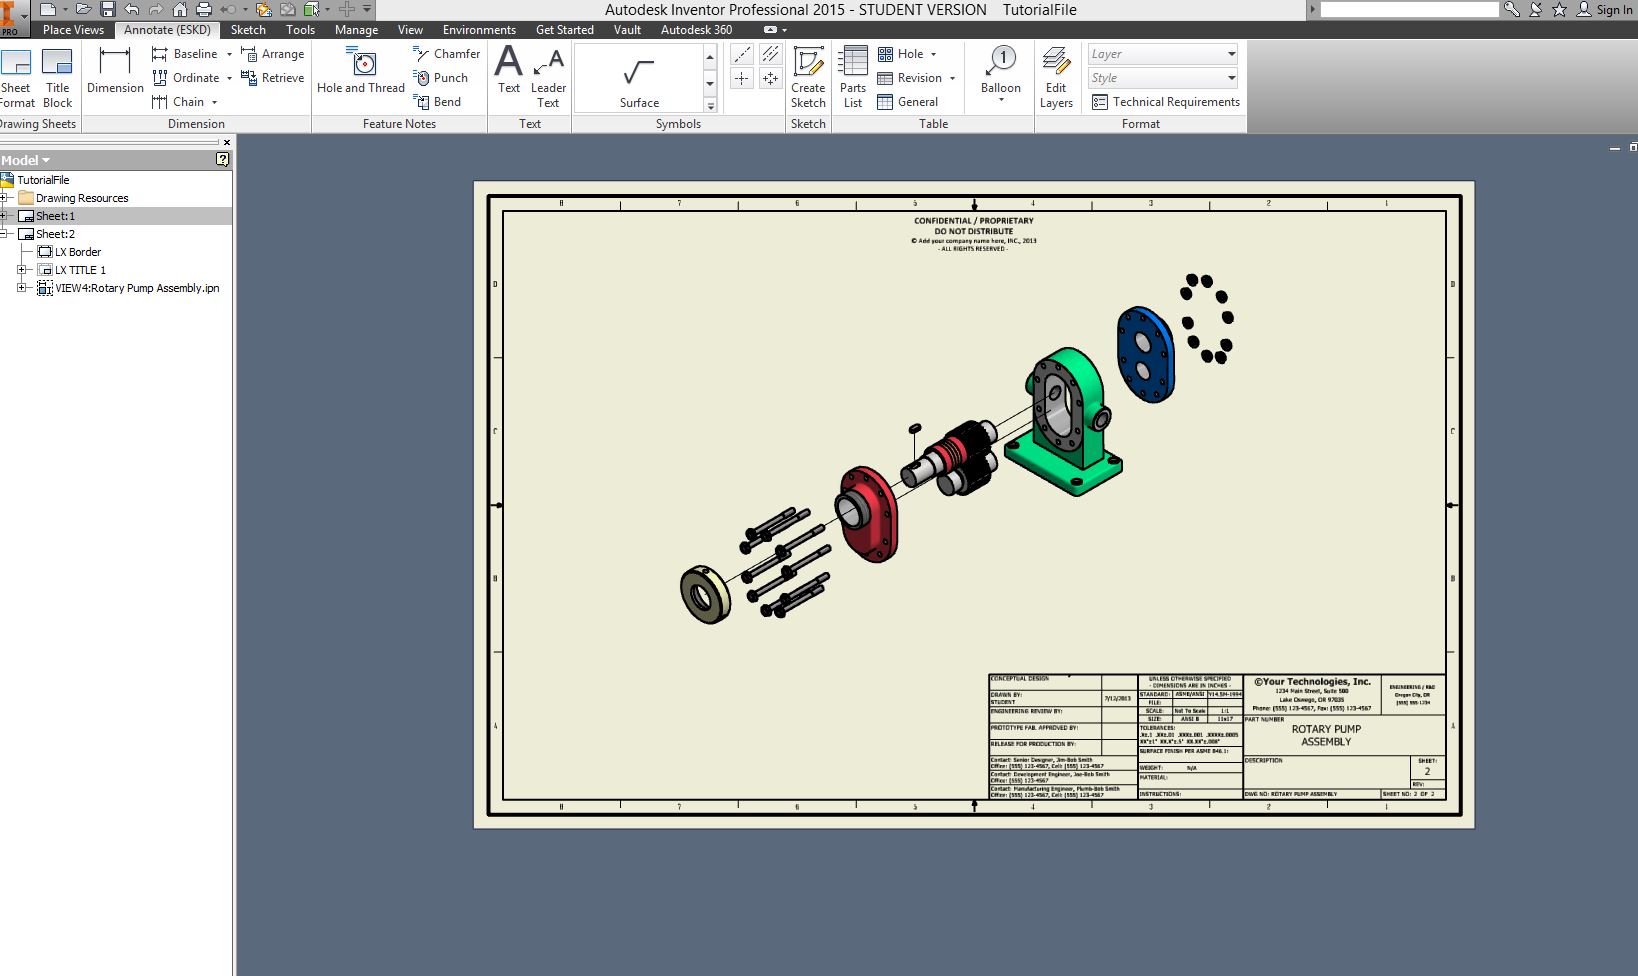Open Technical Requirements

(x=1166, y=102)
